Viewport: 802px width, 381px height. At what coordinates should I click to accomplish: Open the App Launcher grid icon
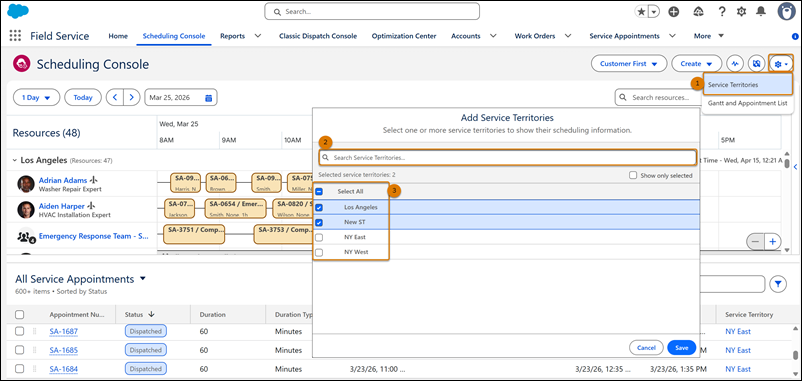pos(15,36)
